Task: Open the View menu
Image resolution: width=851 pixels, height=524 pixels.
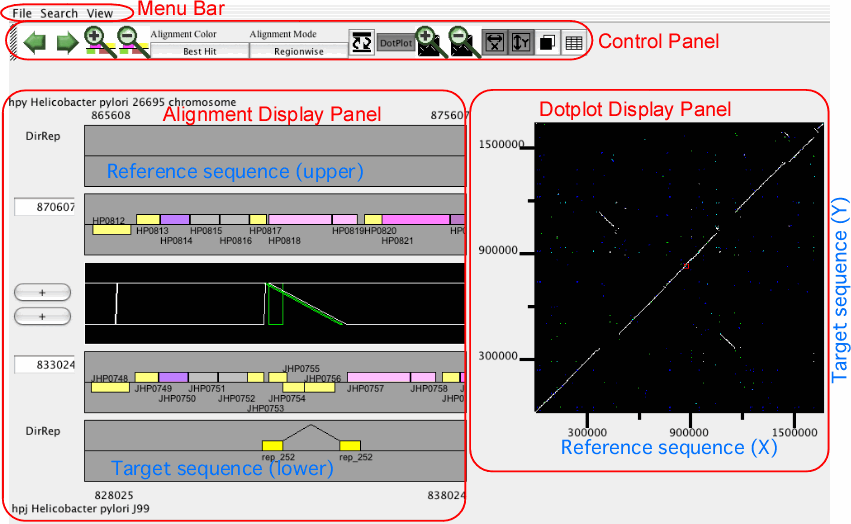Action: tap(100, 14)
